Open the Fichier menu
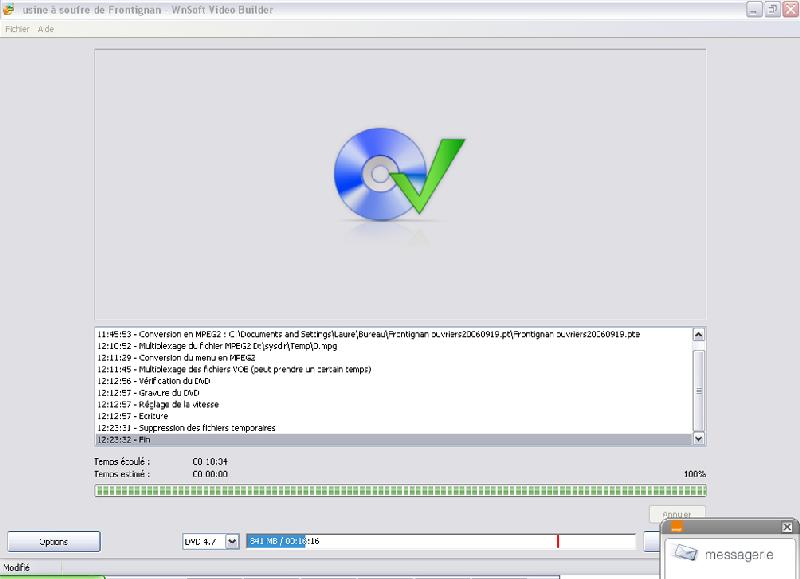The height and width of the screenshot is (579, 800). coord(17,29)
